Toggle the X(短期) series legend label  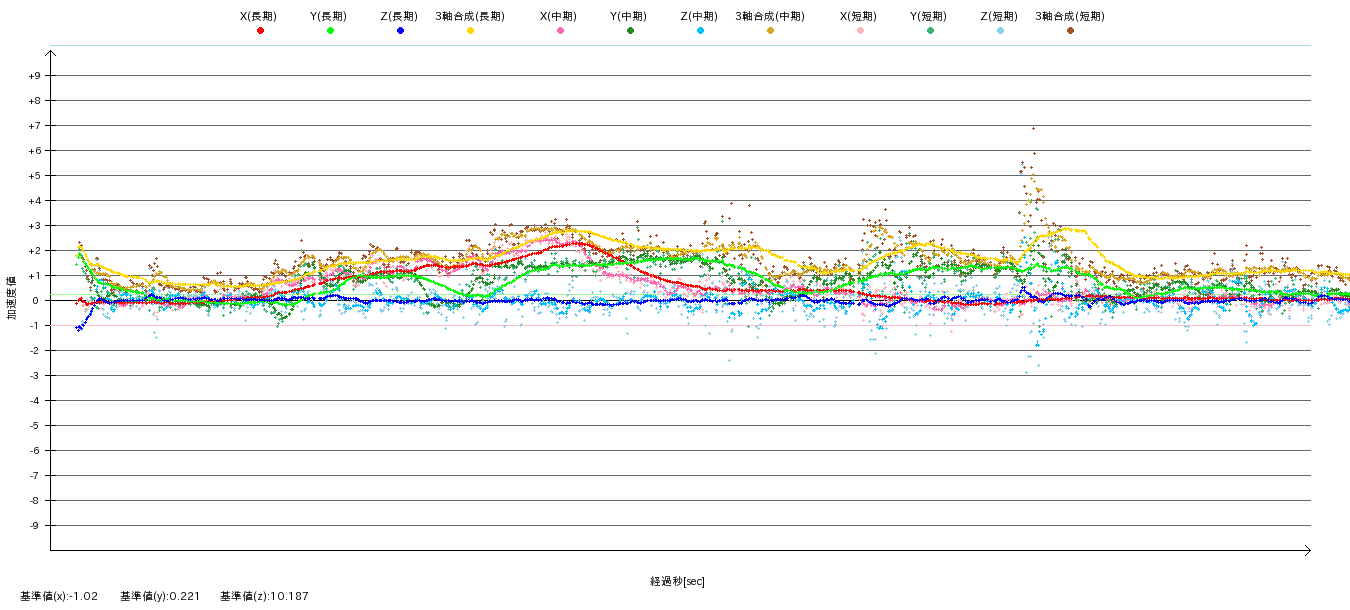858,16
